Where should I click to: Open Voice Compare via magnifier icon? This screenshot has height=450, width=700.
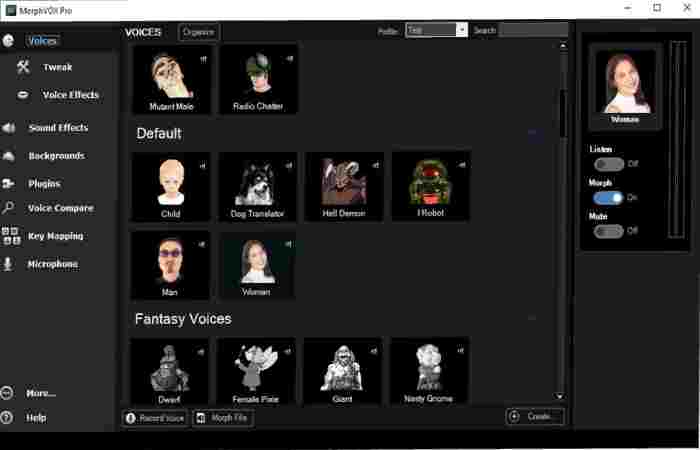pos(8,208)
